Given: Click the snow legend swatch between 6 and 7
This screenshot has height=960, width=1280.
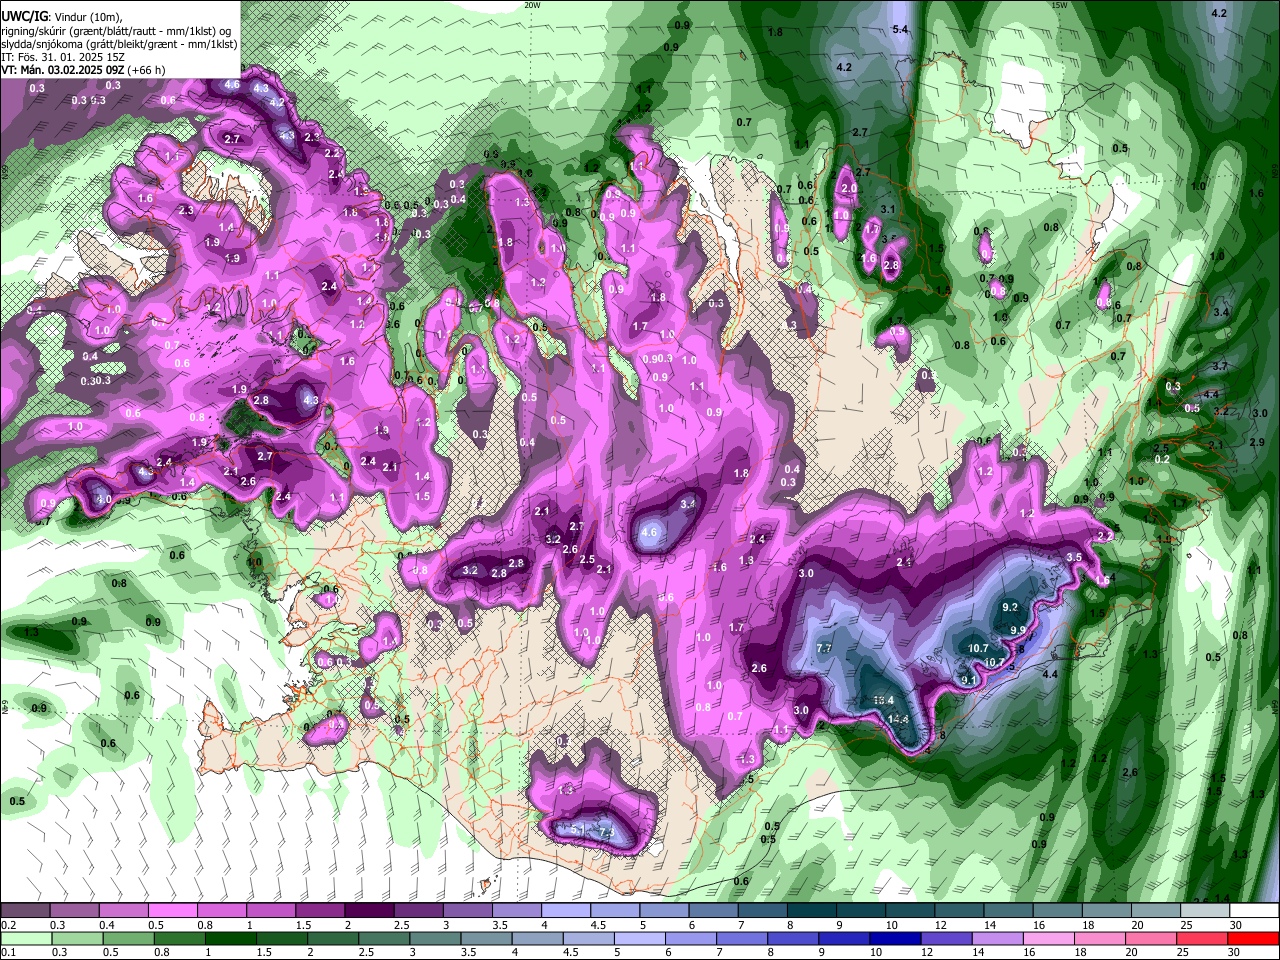Looking at the screenshot, I should point(712,911).
